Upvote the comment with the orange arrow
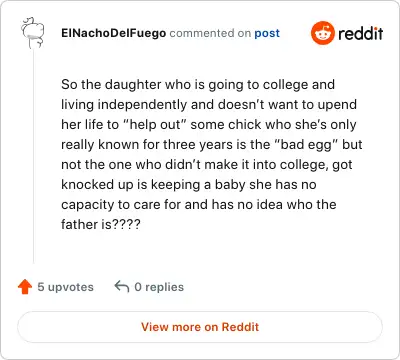Screen dimensions: 400x360 coord(25,287)
